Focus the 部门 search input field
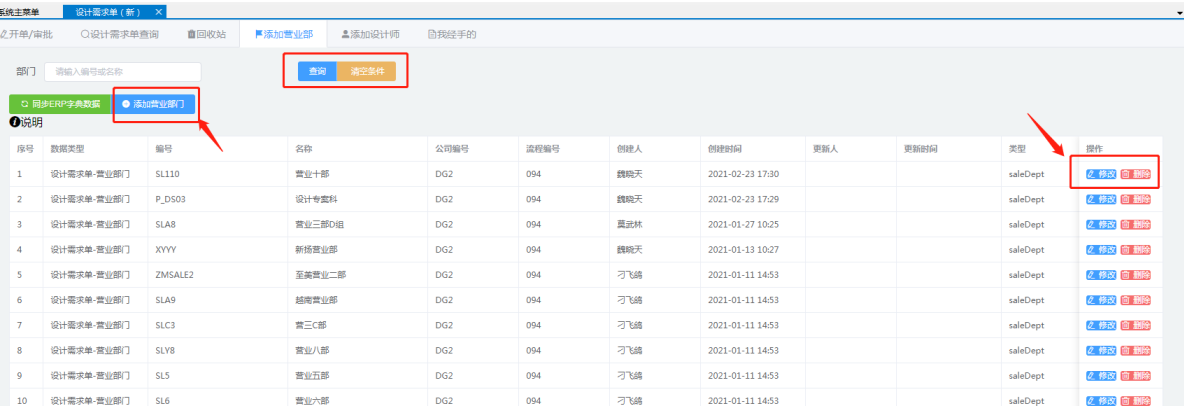Screen dimensions: 1184x412 (x=123, y=72)
